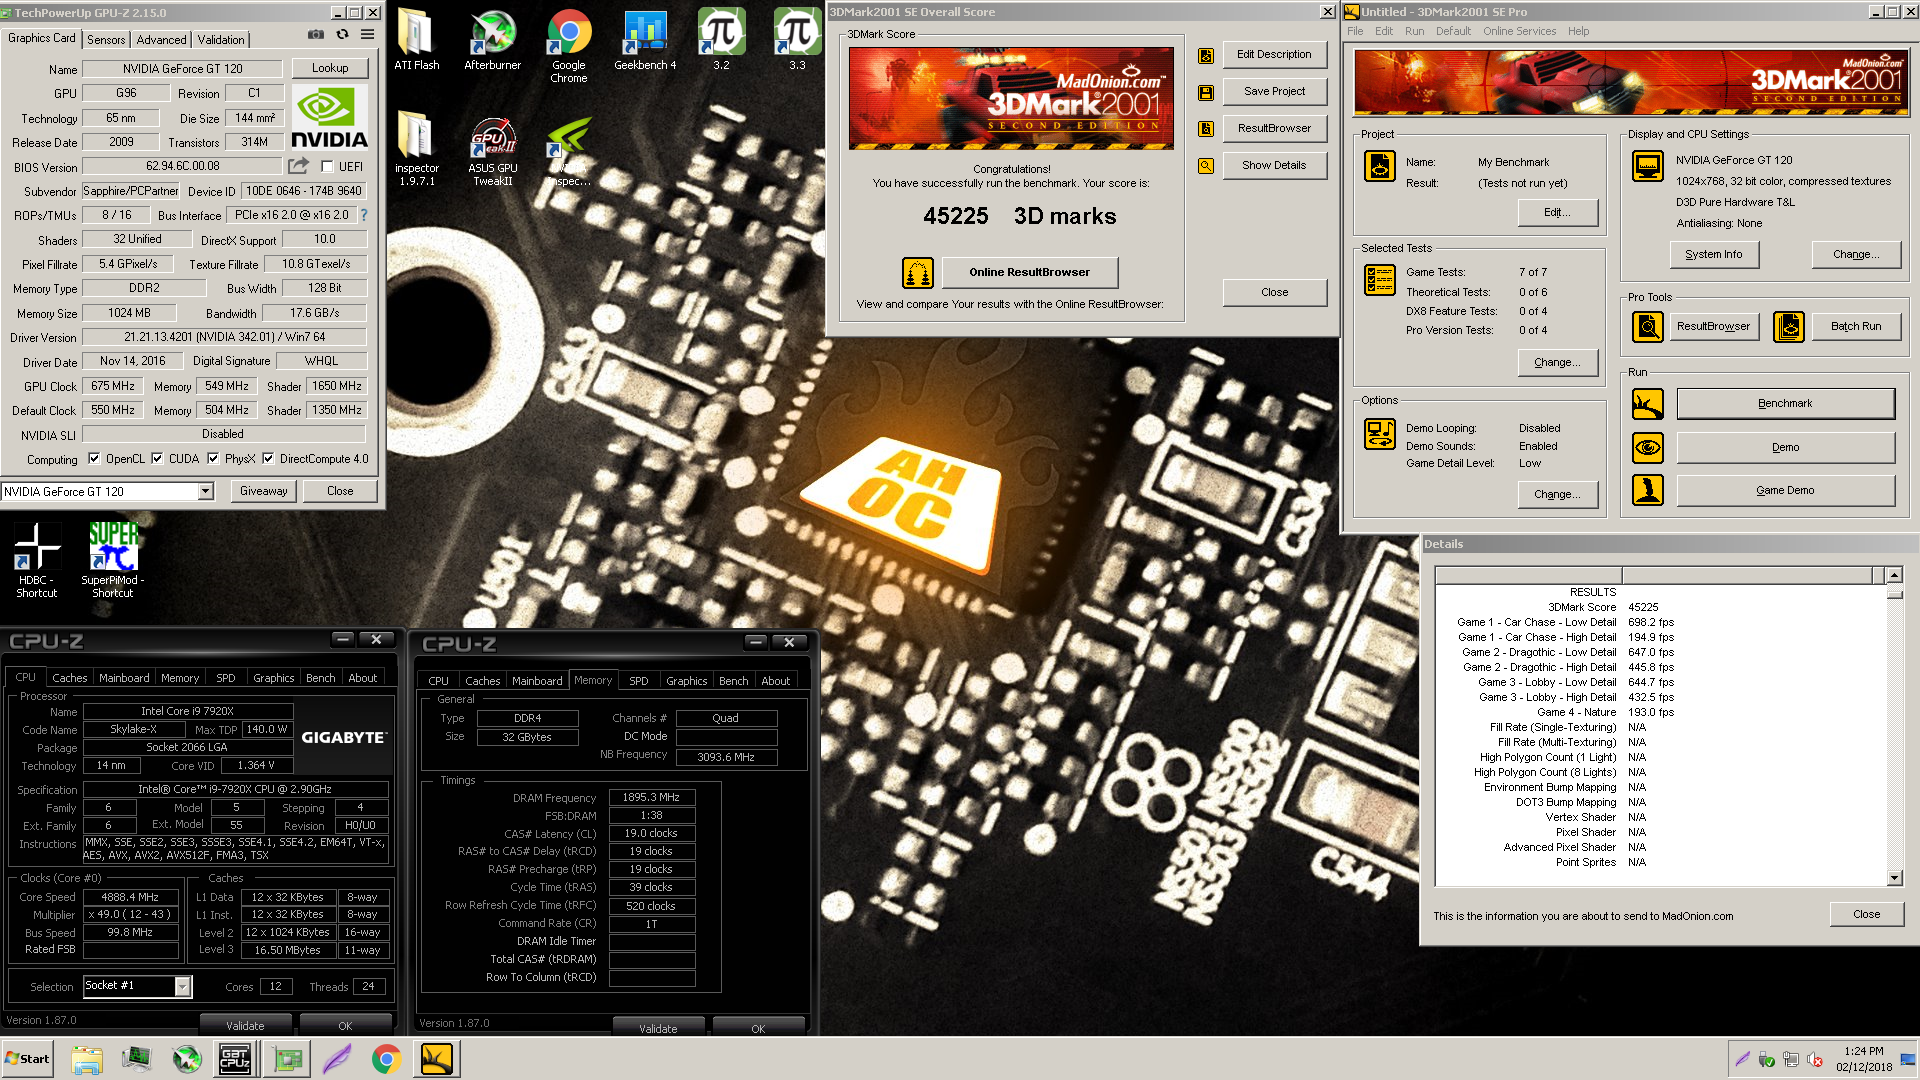Click the Save Project floppy icon
Screen dimensions: 1920x1080
[x=1206, y=93]
